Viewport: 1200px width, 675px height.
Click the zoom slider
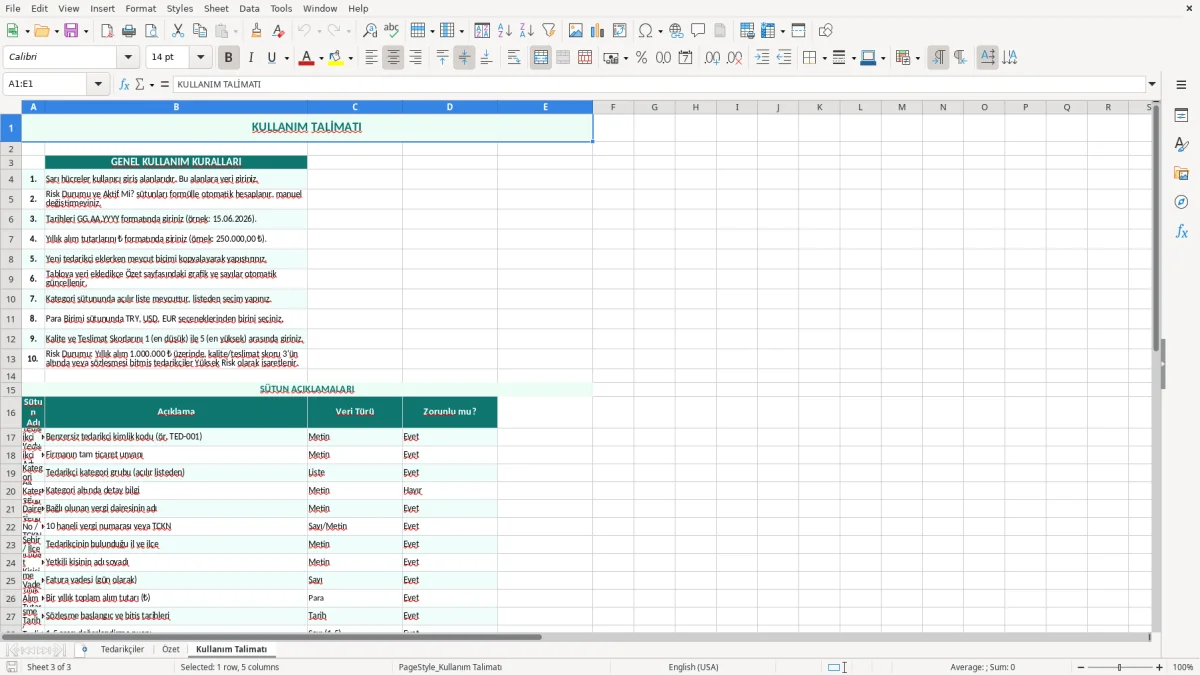pyautogui.click(x=1118, y=667)
